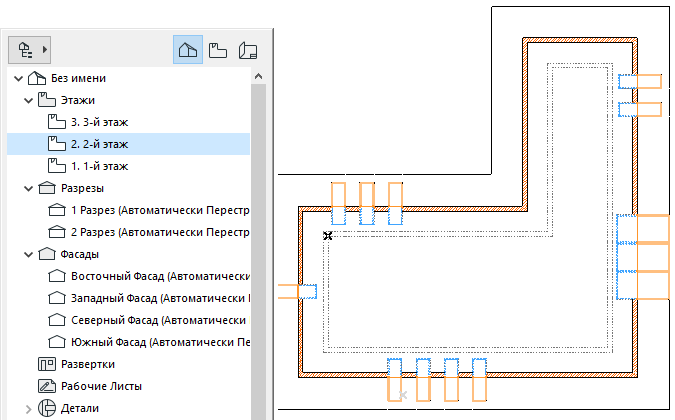Expand the 'Детали' folder
The height and width of the screenshot is (420, 675).
28,408
